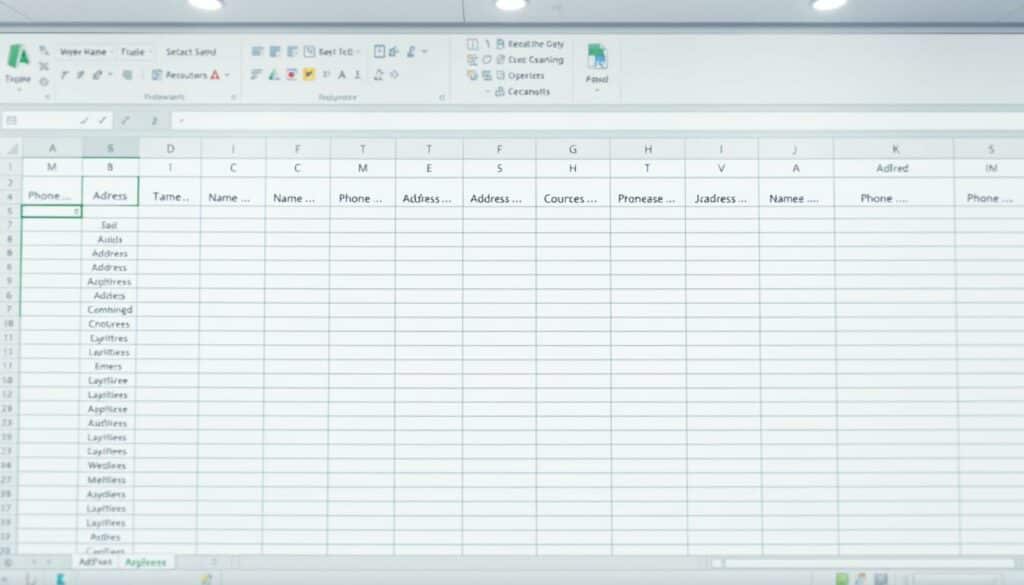Click the italic I icon in the second row
This screenshot has height=585, width=1024.
[x=357, y=75]
